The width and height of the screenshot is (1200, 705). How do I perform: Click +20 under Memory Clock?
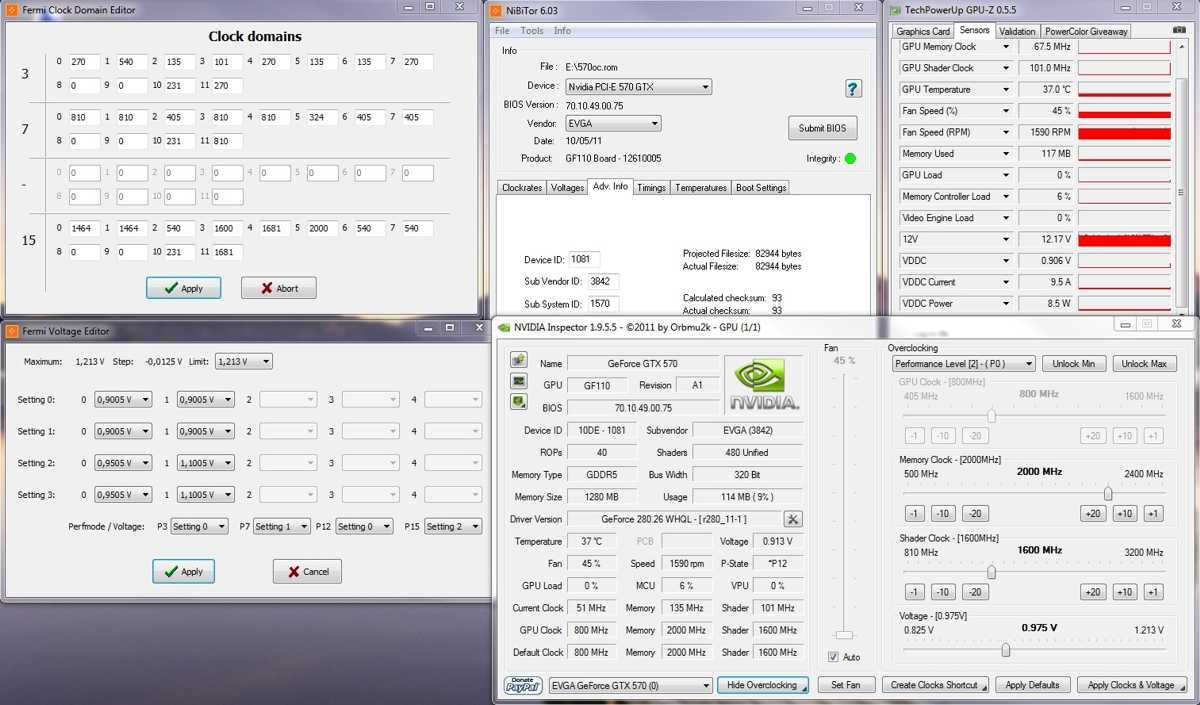pos(1092,513)
